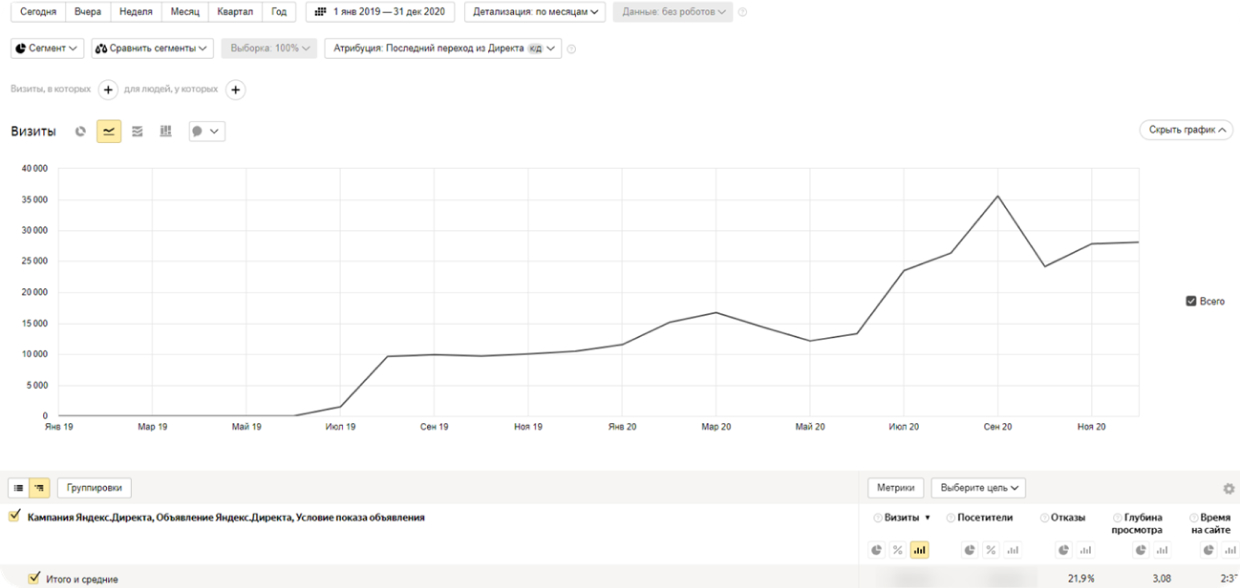The width and height of the screenshot is (1240, 588).
Task: Select the Вчера period tab
Action: click(88, 12)
